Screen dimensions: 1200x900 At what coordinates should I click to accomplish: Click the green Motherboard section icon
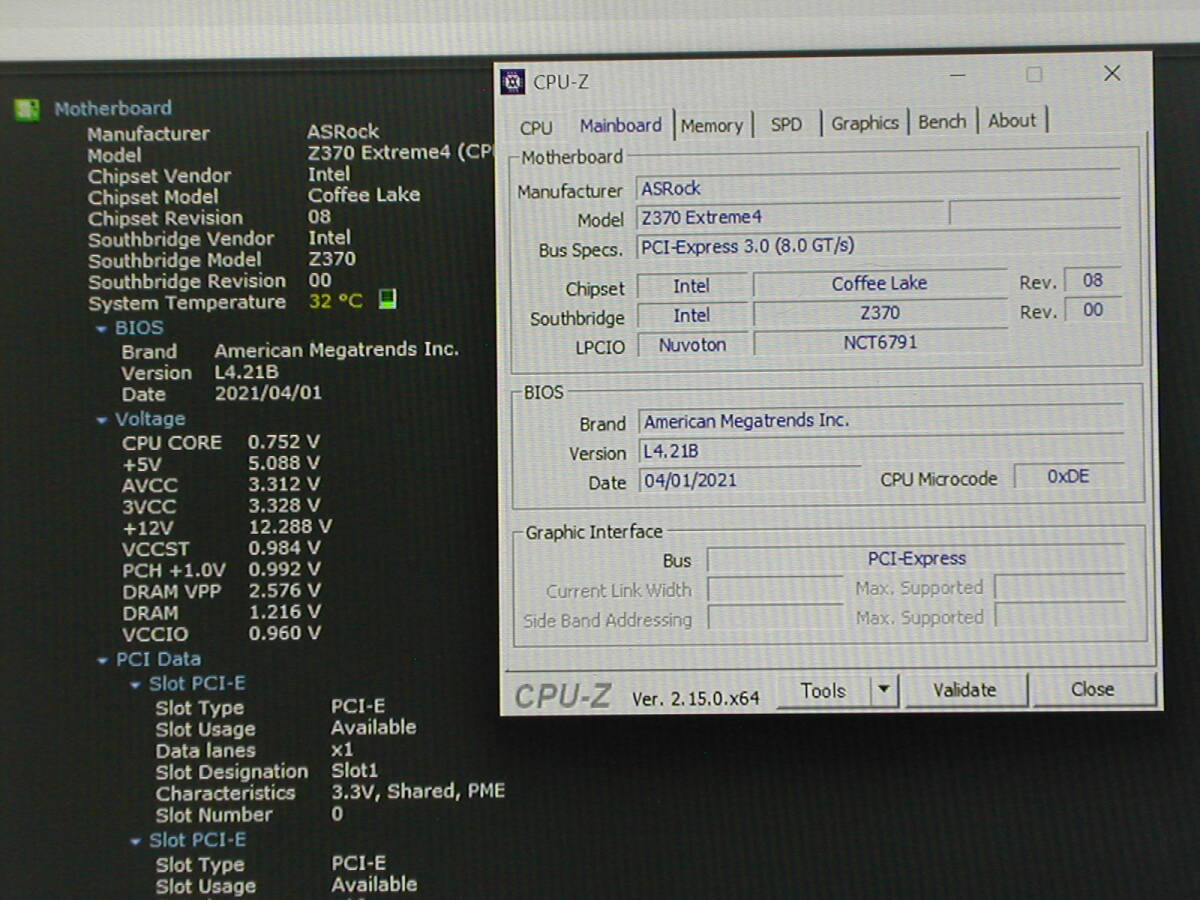point(27,109)
